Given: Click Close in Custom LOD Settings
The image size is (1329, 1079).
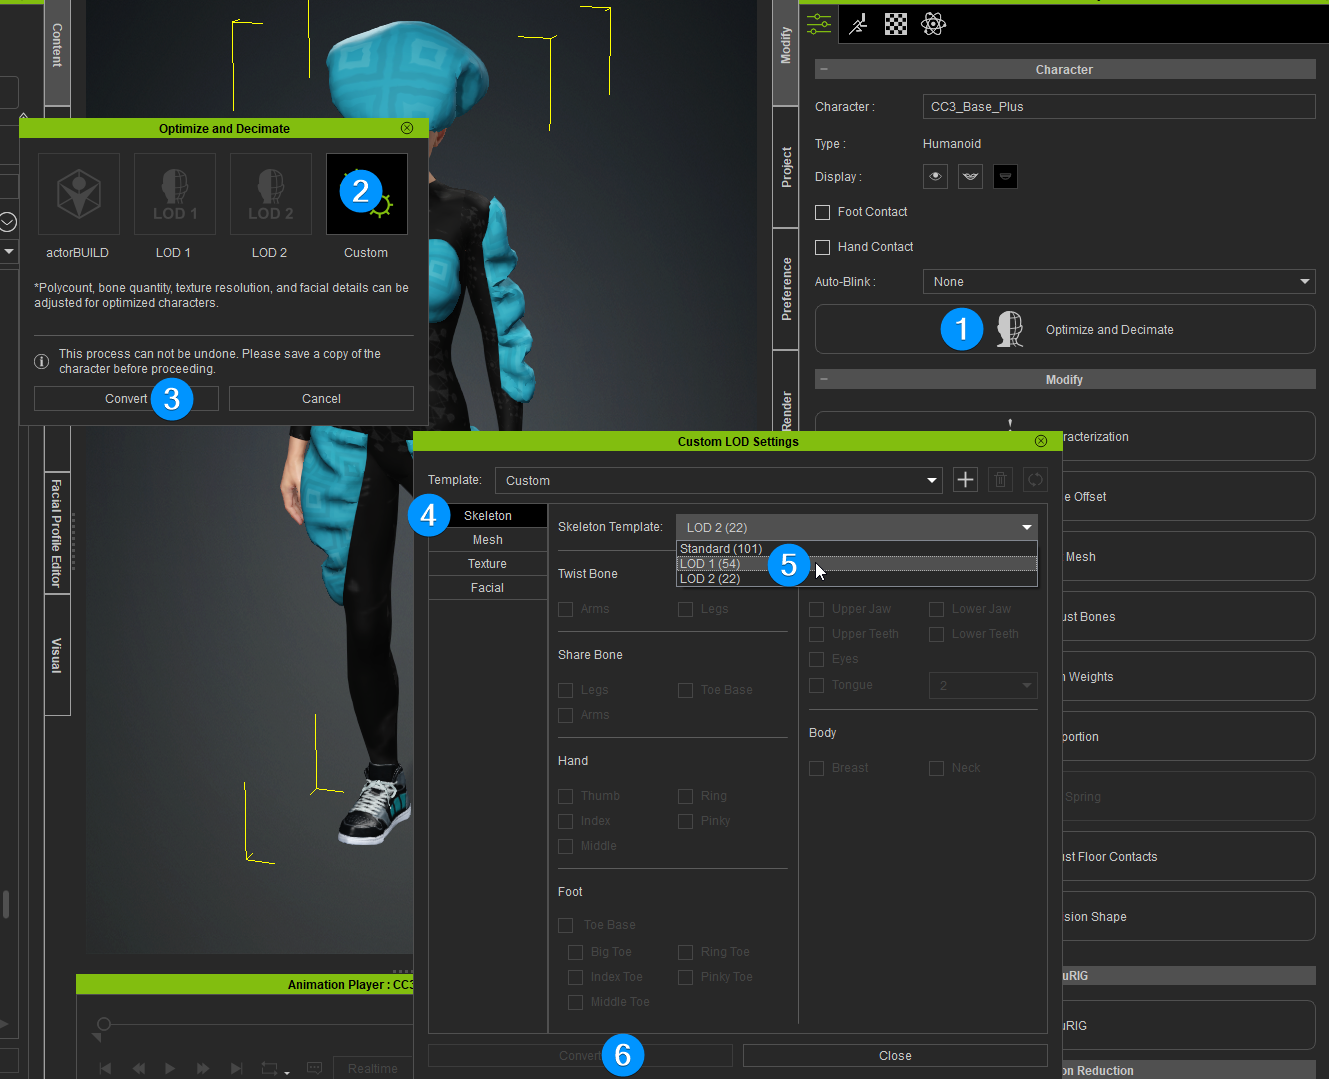Looking at the screenshot, I should click(x=895, y=1056).
